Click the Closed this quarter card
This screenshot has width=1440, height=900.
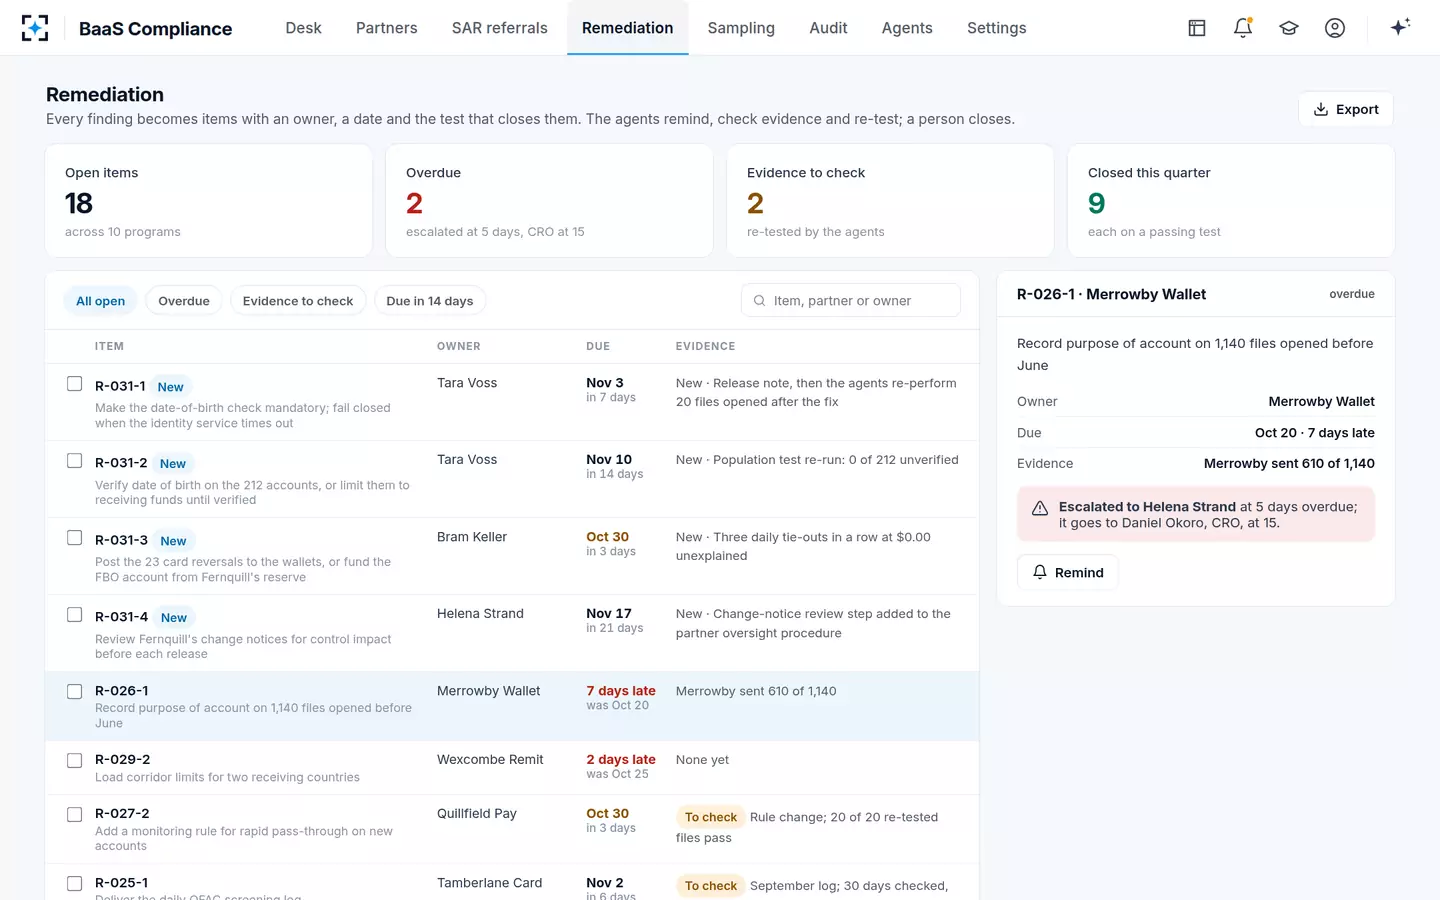click(1231, 201)
